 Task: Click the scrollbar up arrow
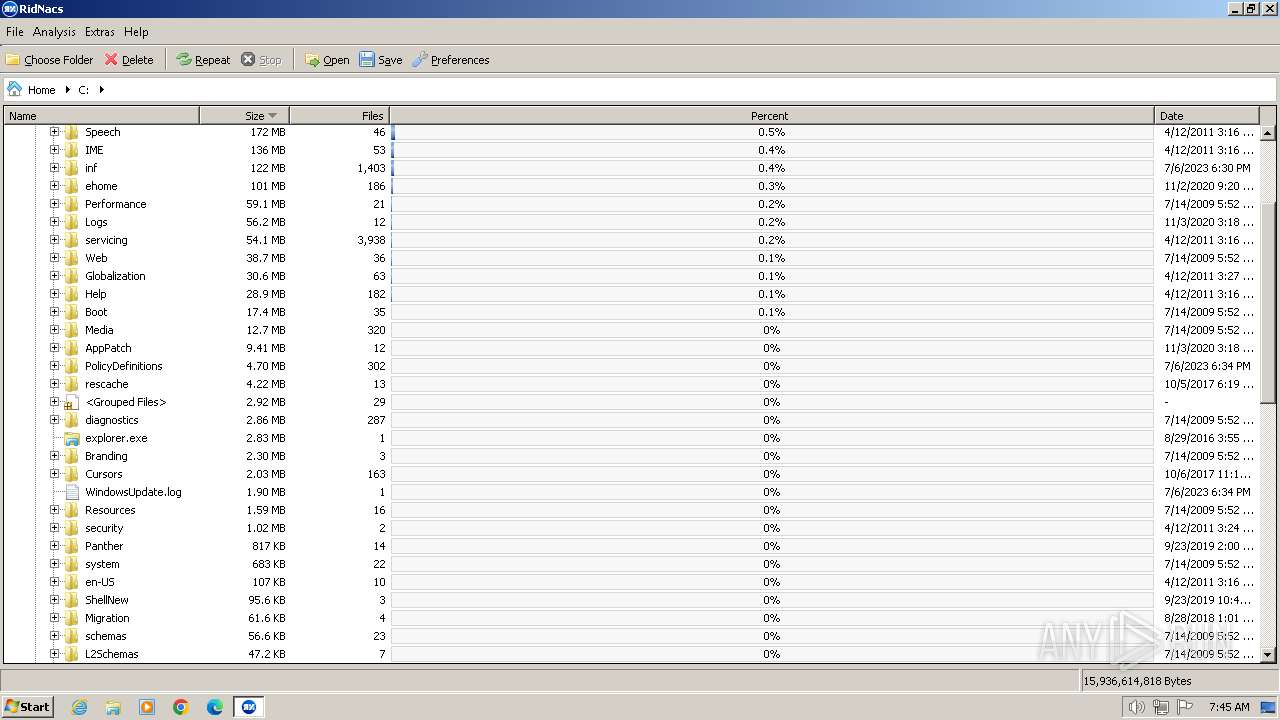(x=1268, y=133)
